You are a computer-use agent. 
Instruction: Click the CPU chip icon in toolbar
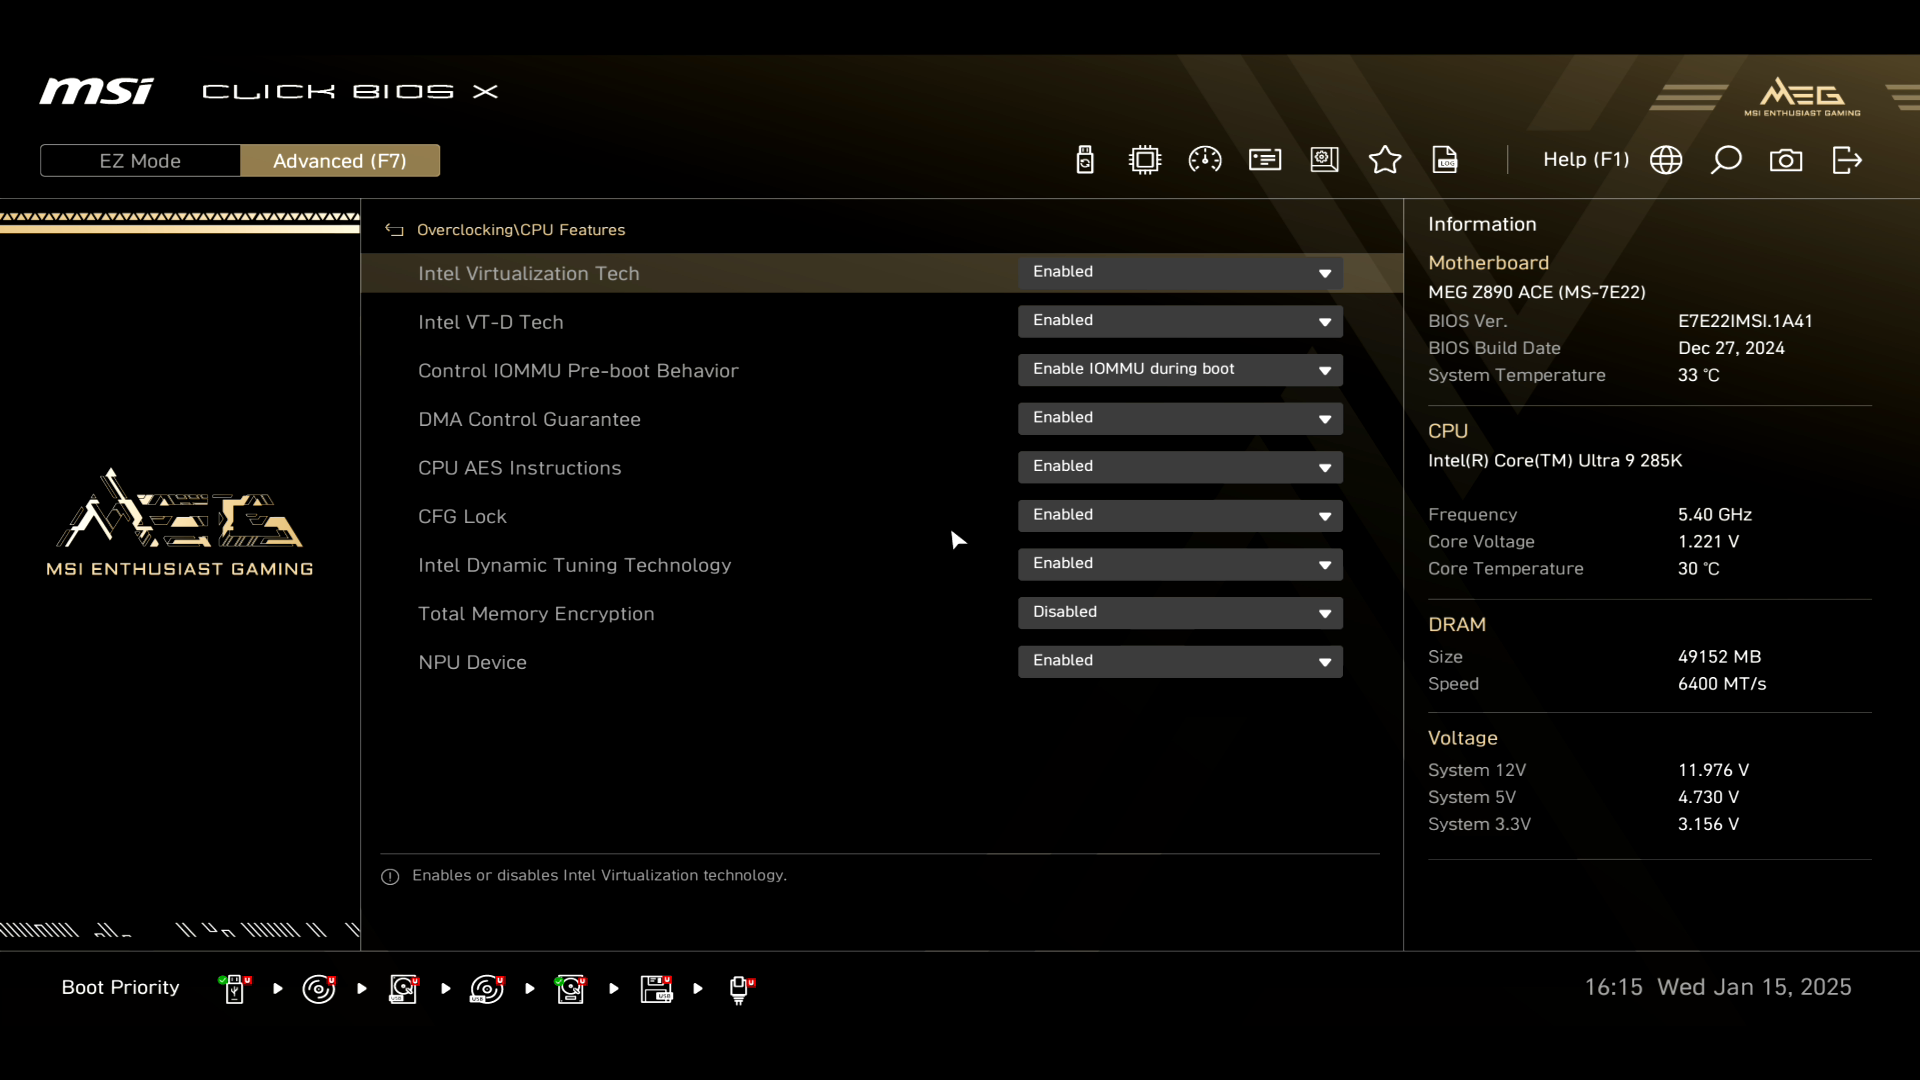click(1145, 160)
